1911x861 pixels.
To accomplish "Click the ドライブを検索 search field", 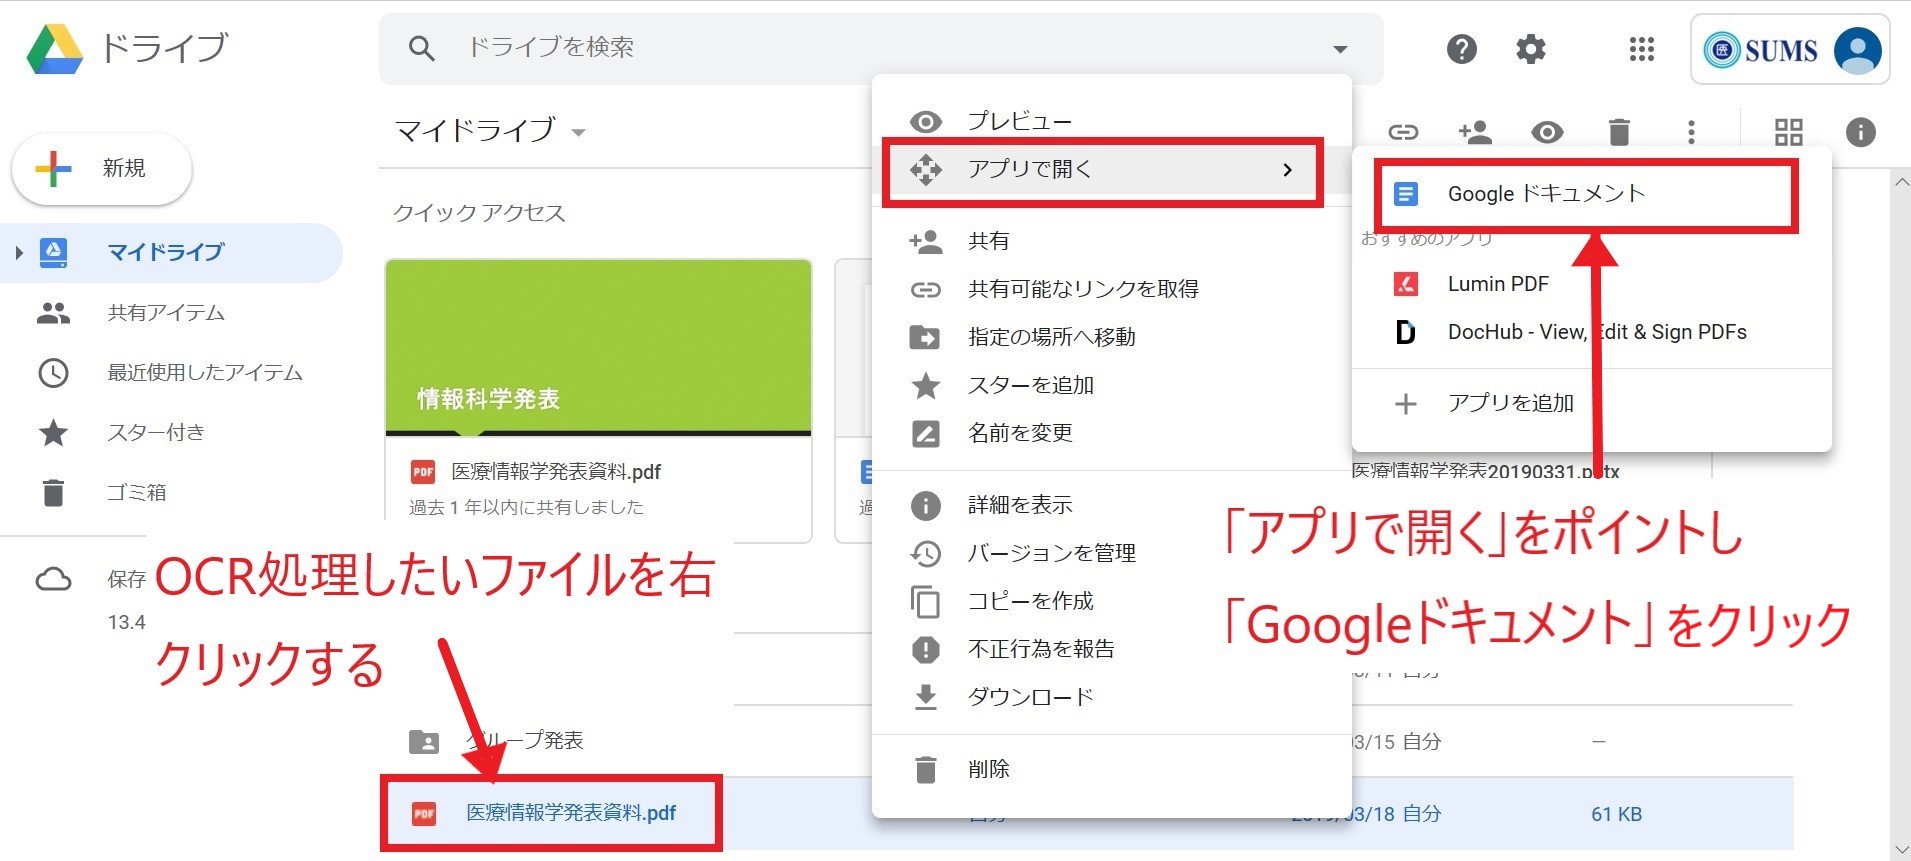I will (880, 48).
